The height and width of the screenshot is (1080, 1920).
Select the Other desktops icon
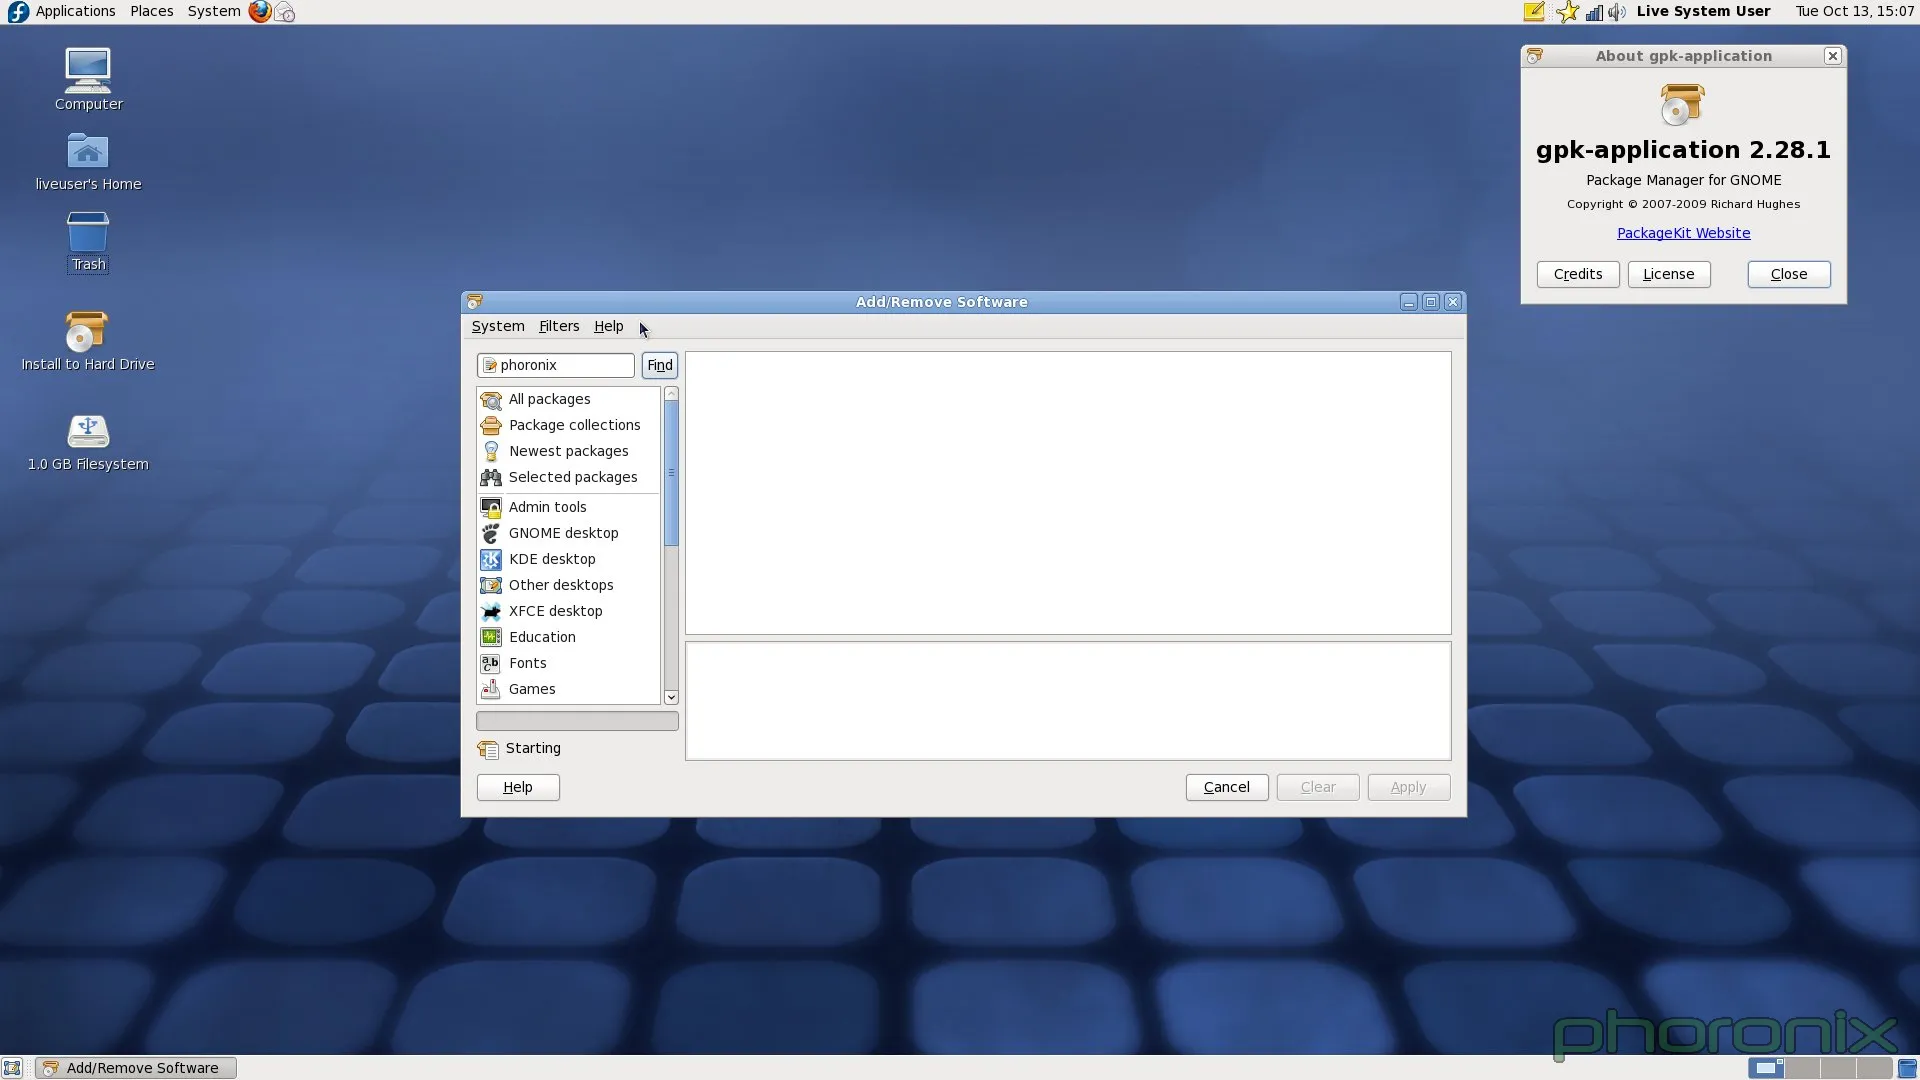[491, 586]
